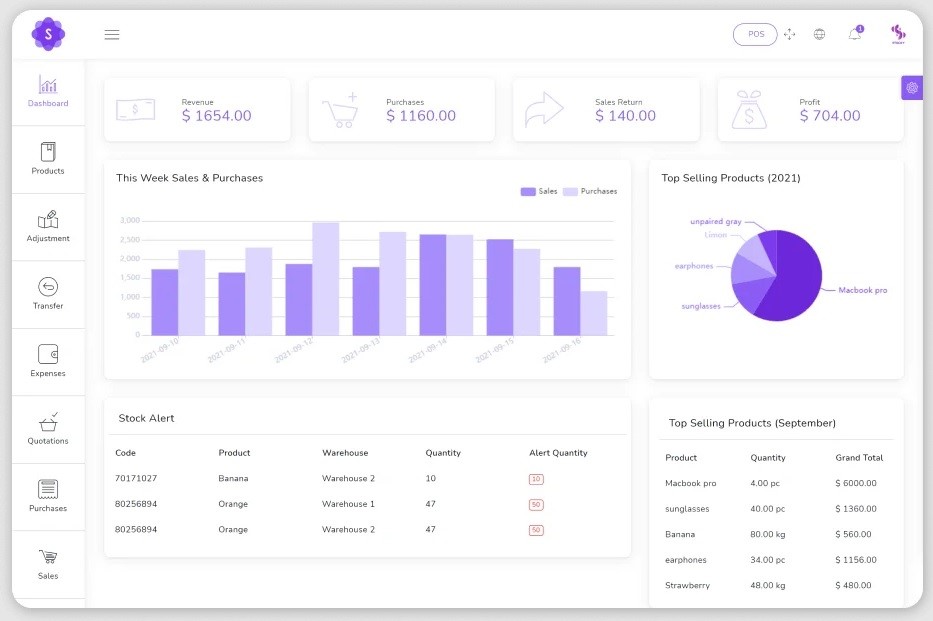Viewport: 933px width, 621px height.
Task: Open the Products sidebar icon
Action: (48, 152)
